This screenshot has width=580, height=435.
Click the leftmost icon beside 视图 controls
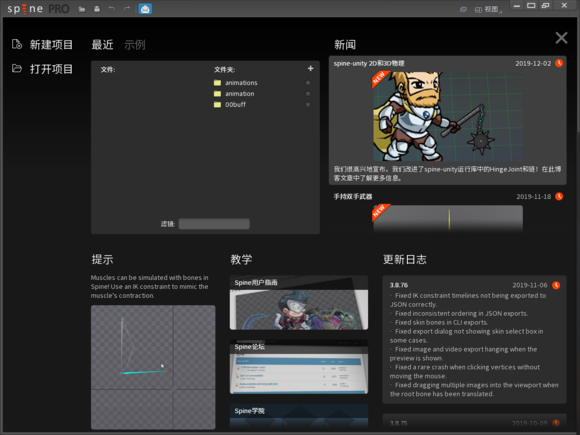pos(463,10)
